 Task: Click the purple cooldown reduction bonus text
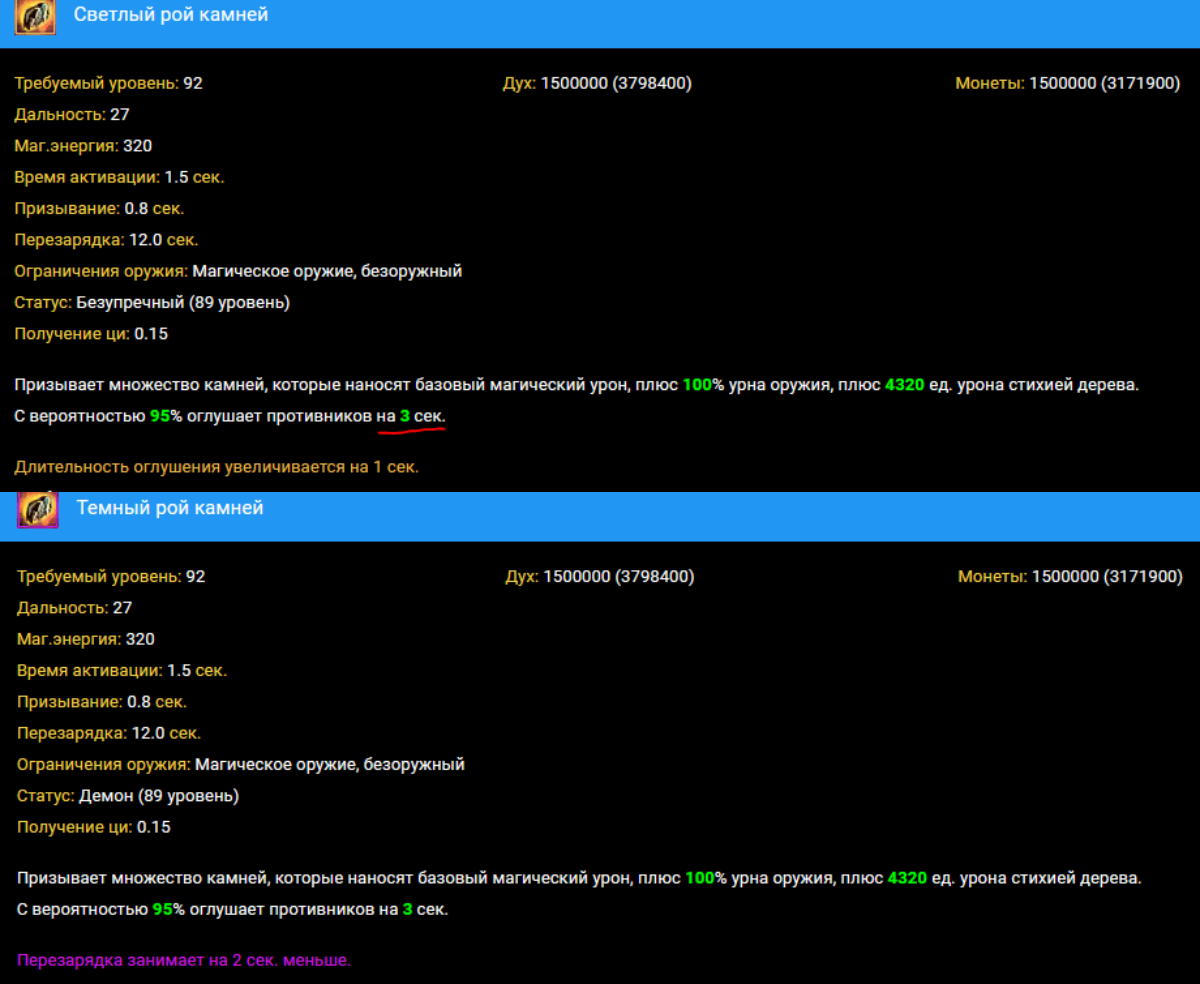184,960
